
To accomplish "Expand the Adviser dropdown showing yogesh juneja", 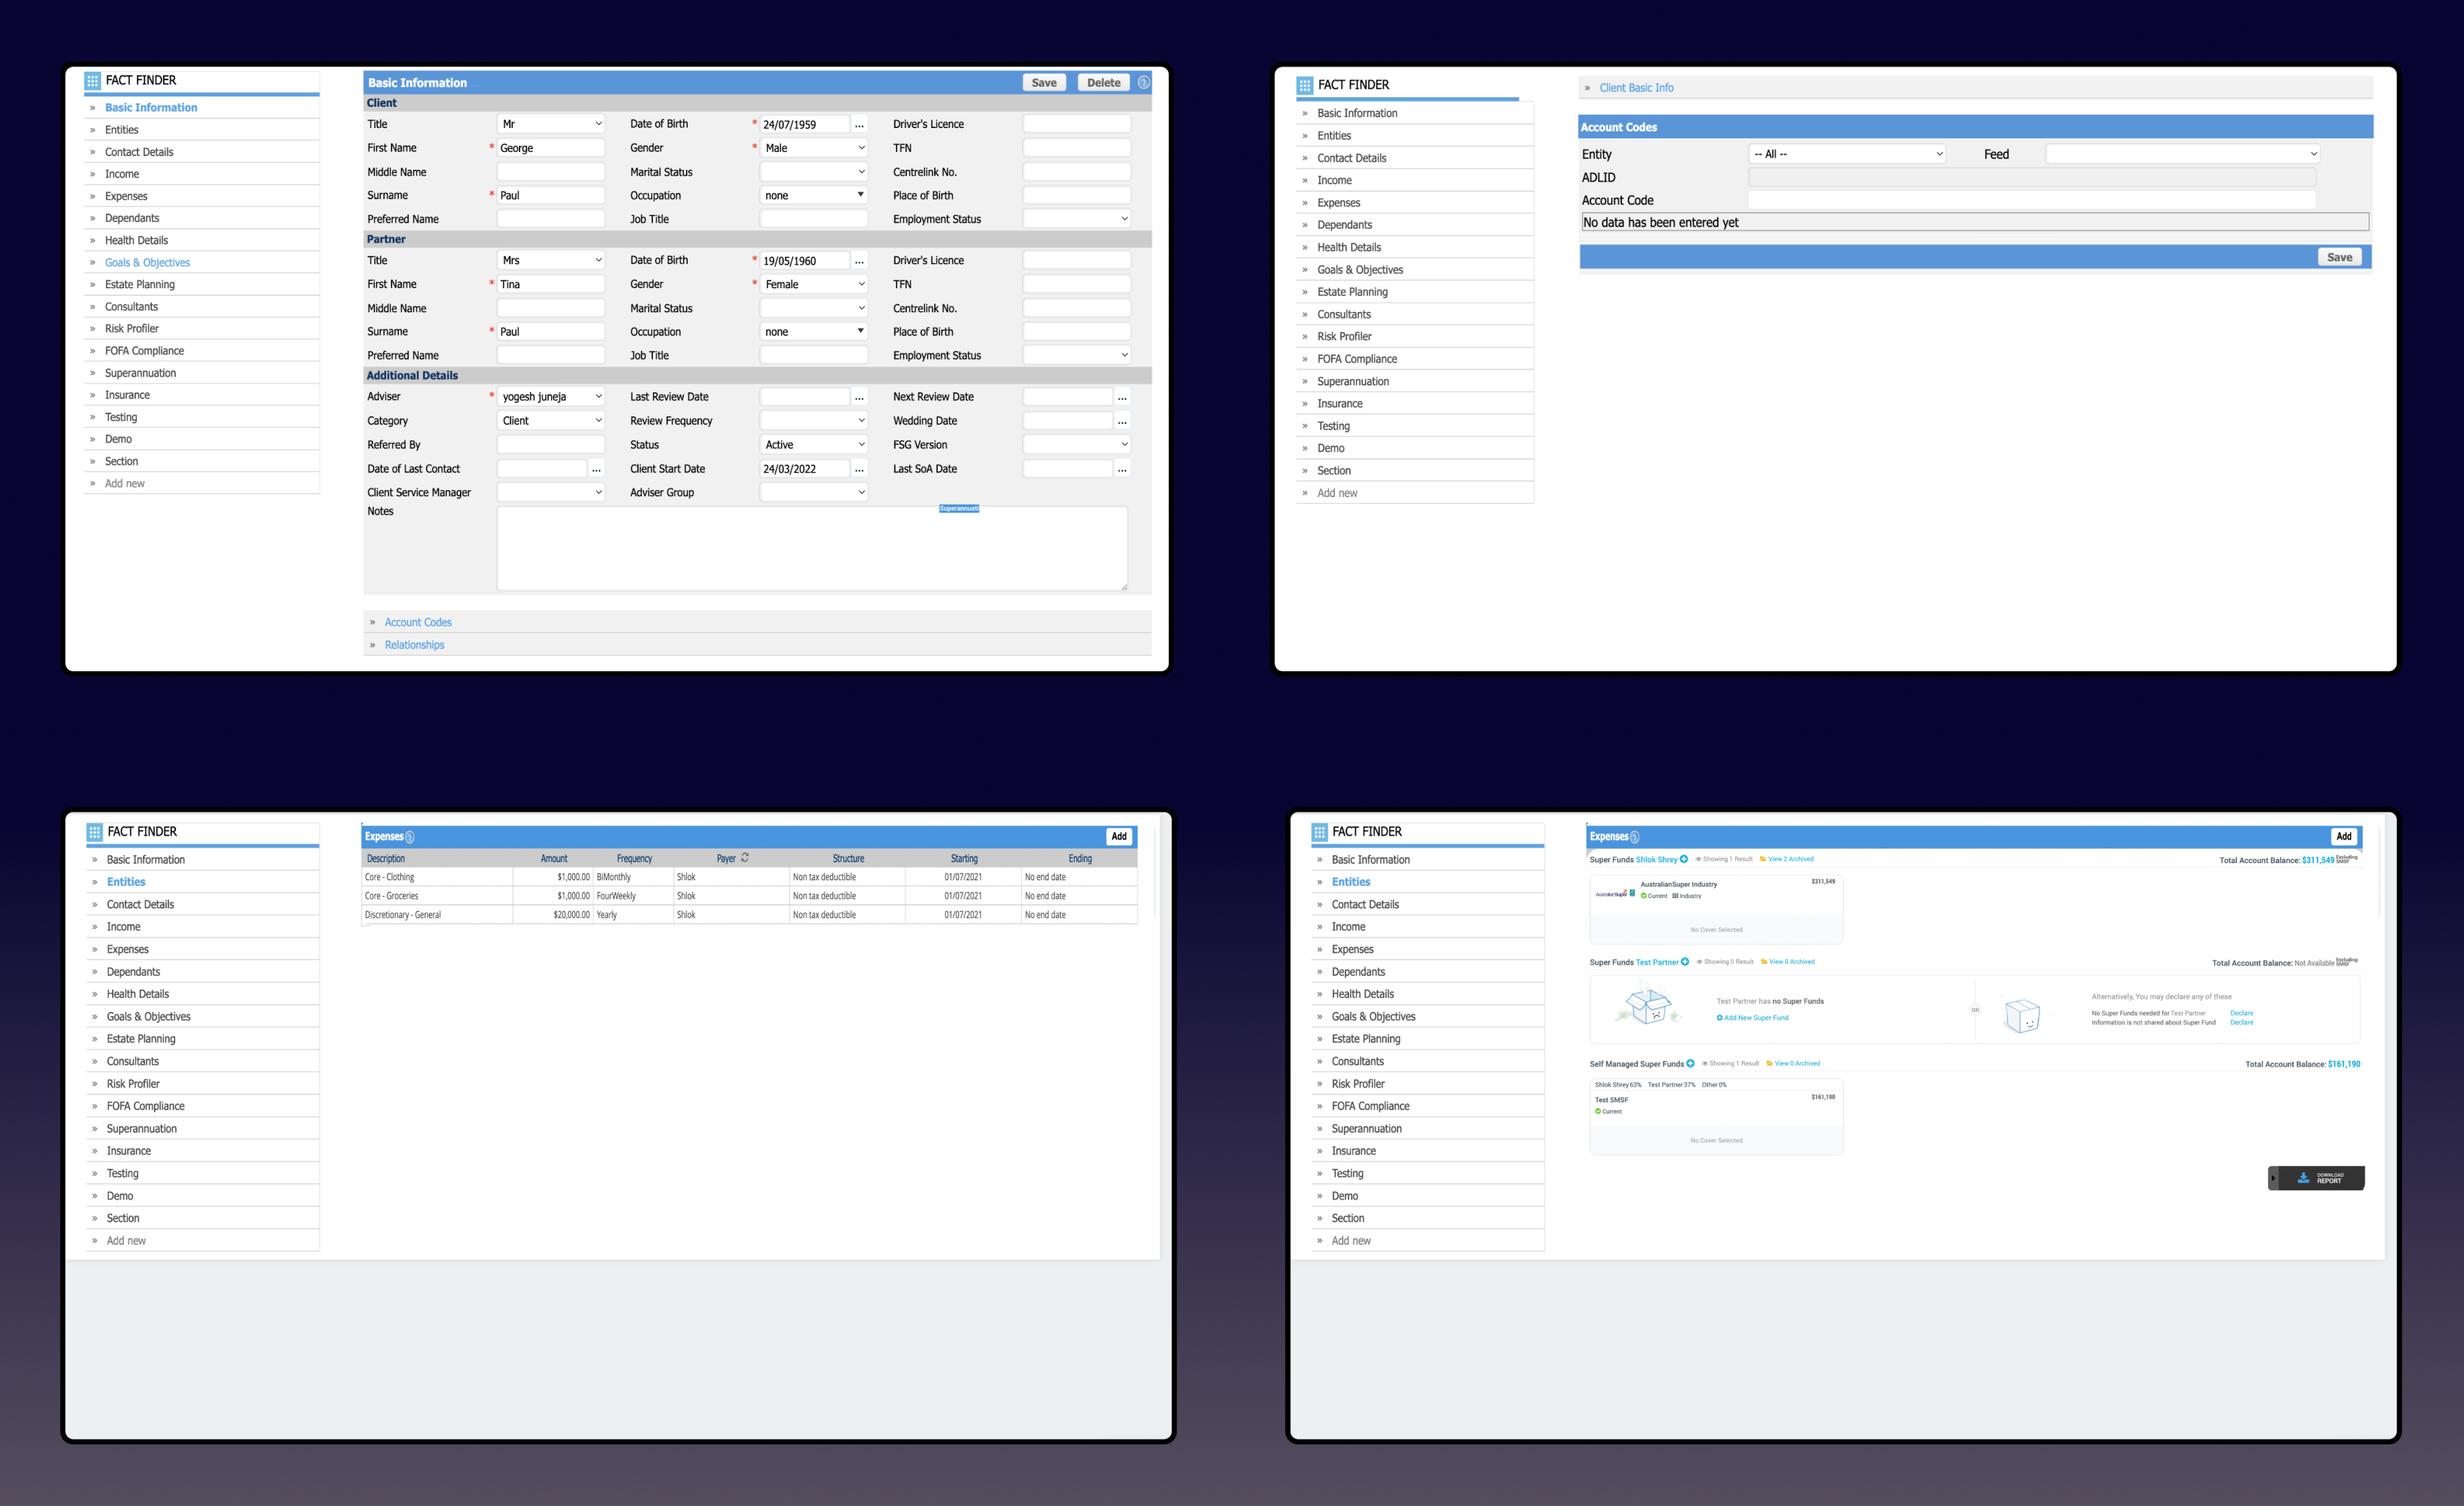I will (x=551, y=397).
